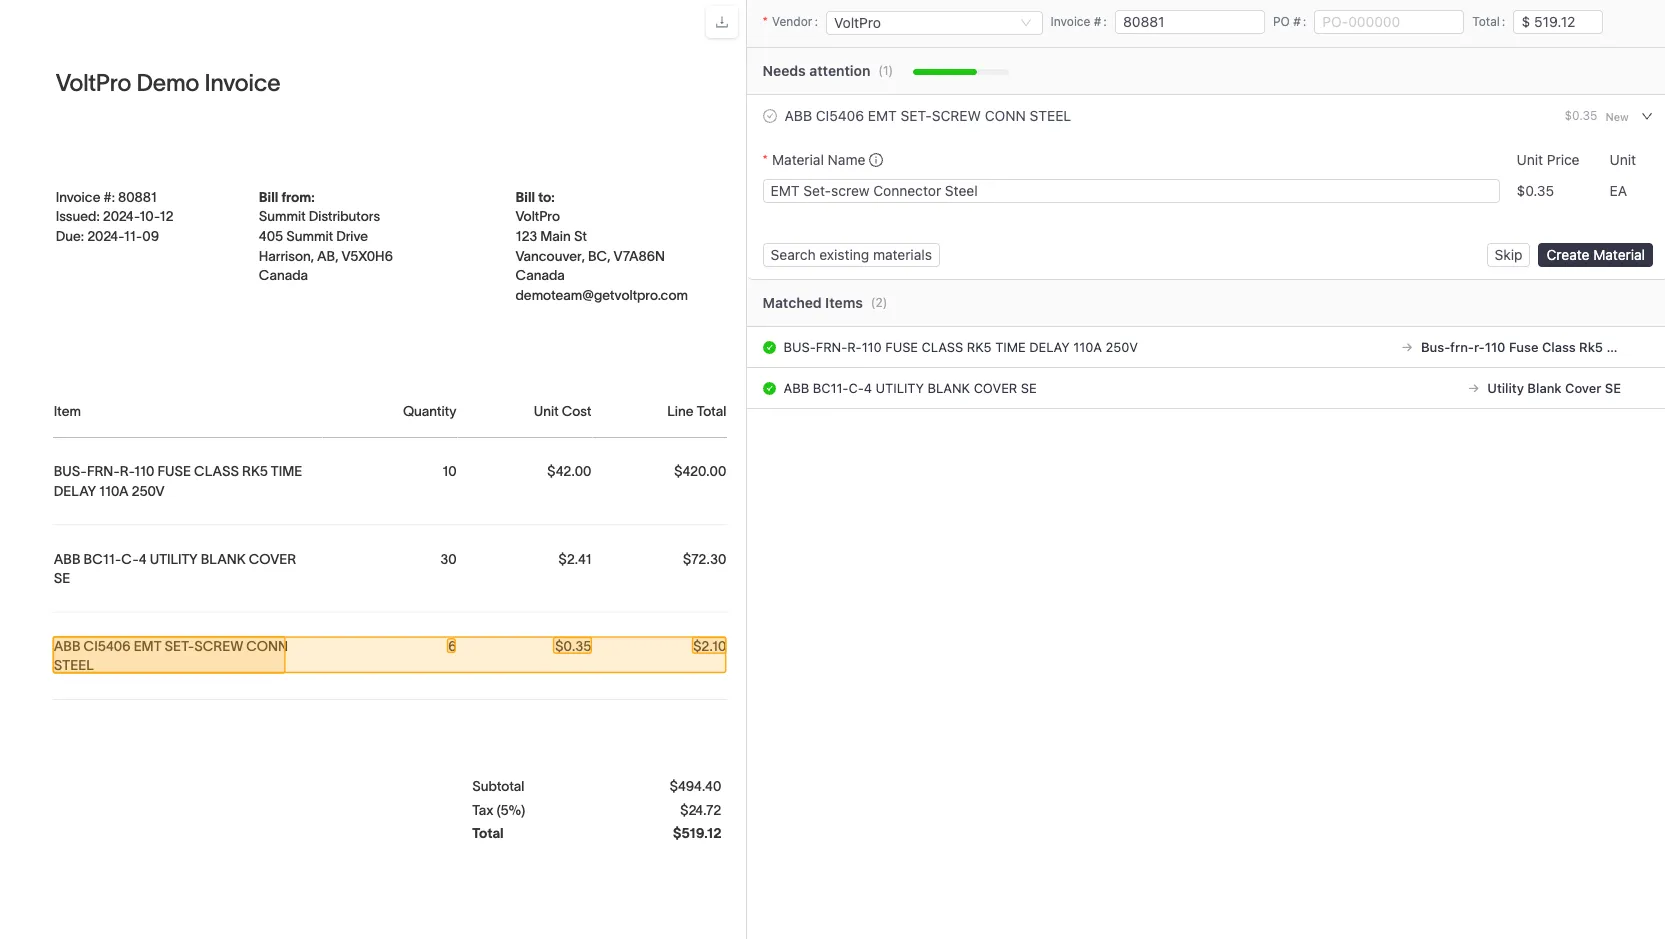
Task: Switch to the Matched Items section
Action: [x=812, y=303]
